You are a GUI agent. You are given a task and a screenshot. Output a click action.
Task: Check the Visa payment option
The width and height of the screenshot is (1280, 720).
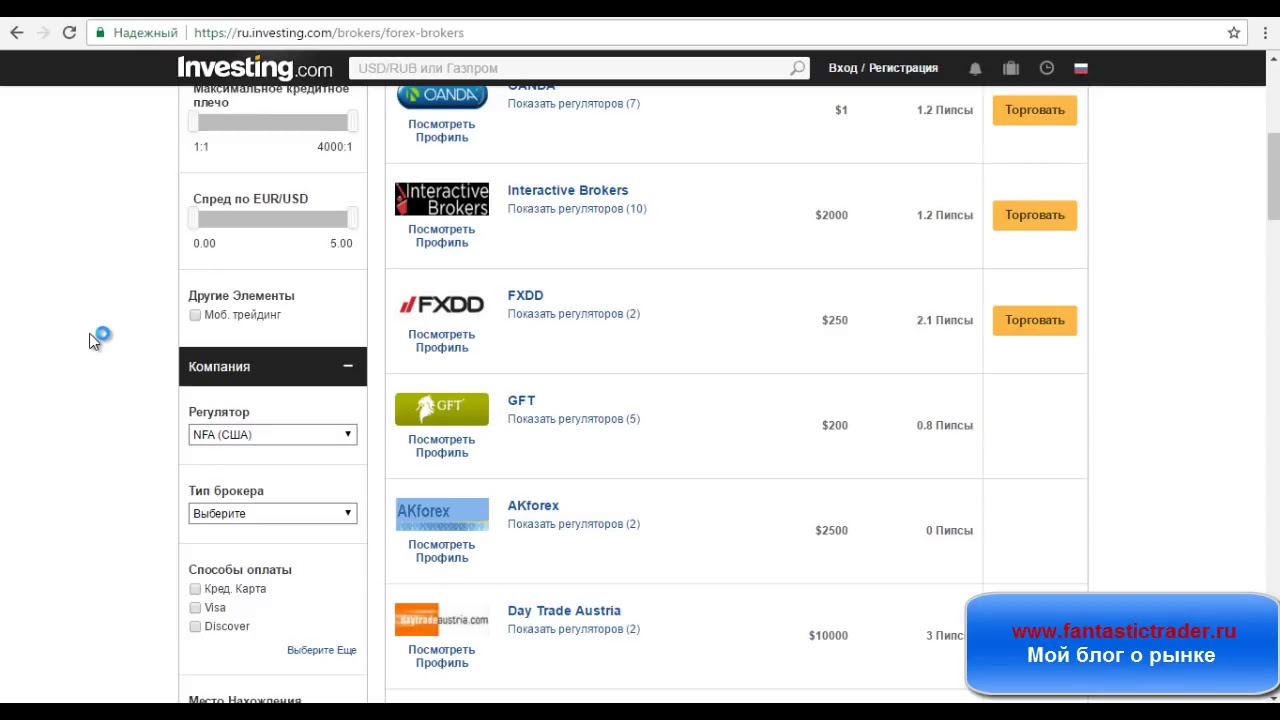[x=195, y=608]
